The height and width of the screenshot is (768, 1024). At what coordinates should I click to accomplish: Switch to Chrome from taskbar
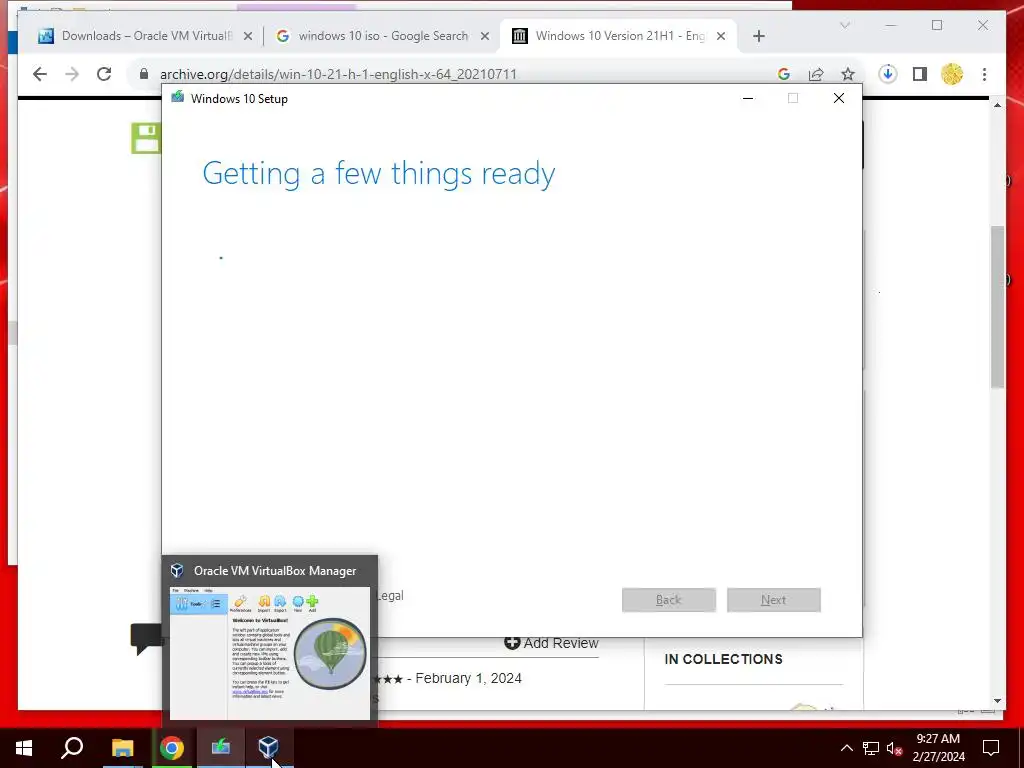[x=172, y=748]
